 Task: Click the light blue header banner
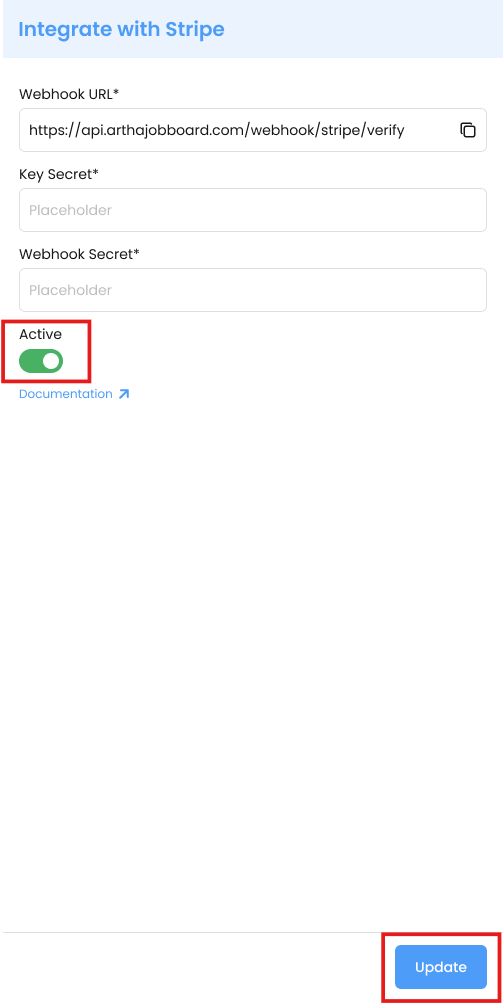[253, 29]
